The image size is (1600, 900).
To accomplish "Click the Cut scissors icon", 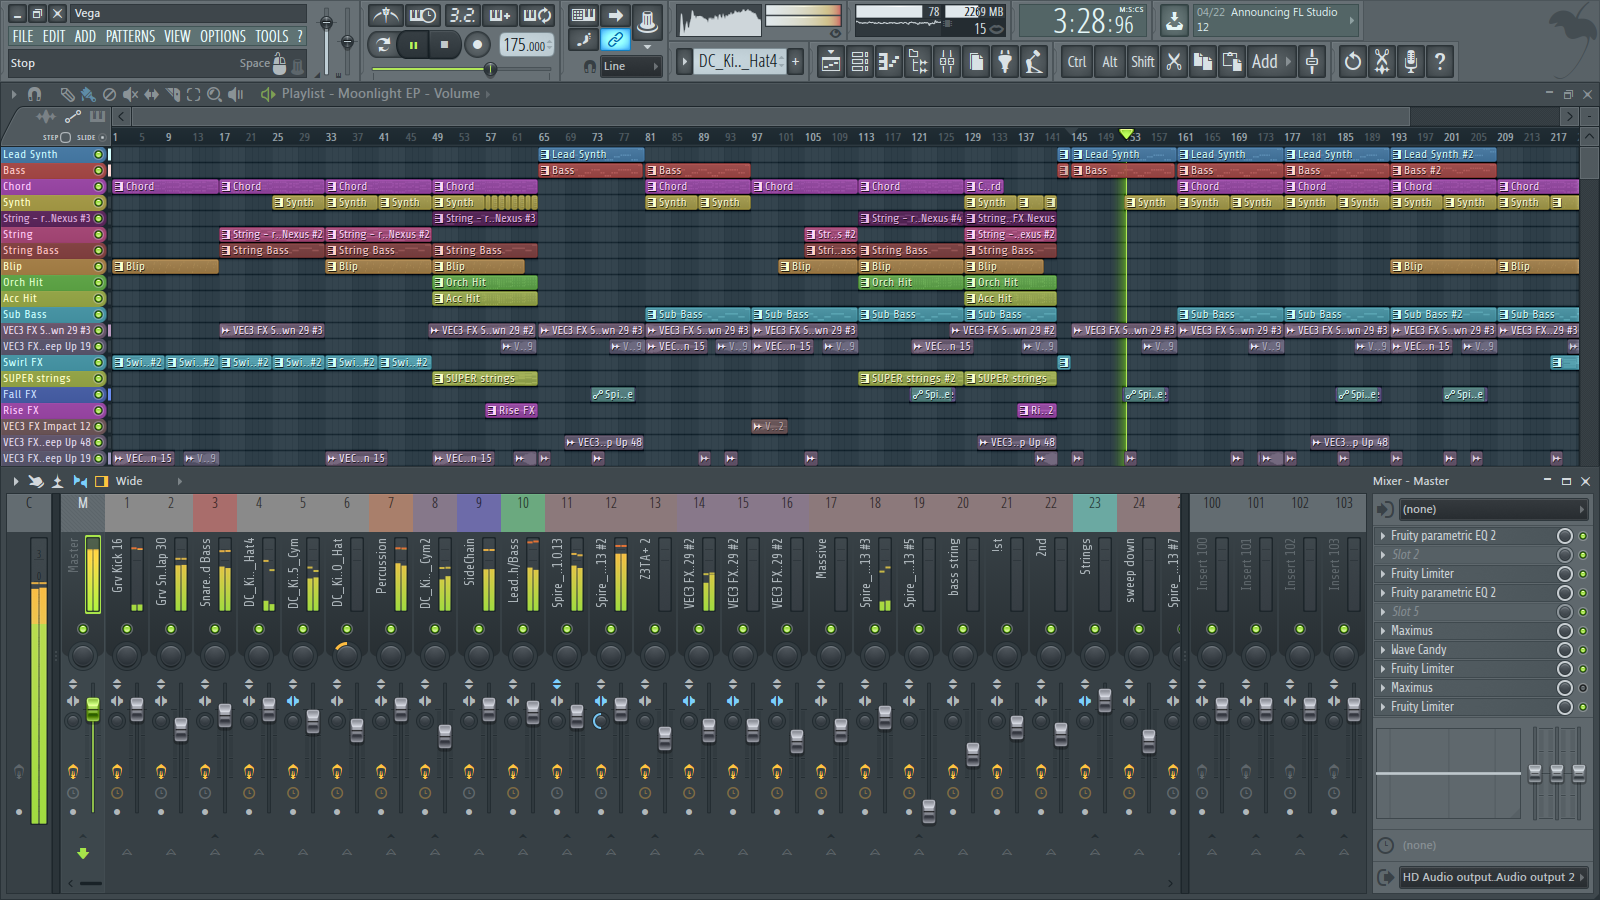I will (x=1174, y=62).
